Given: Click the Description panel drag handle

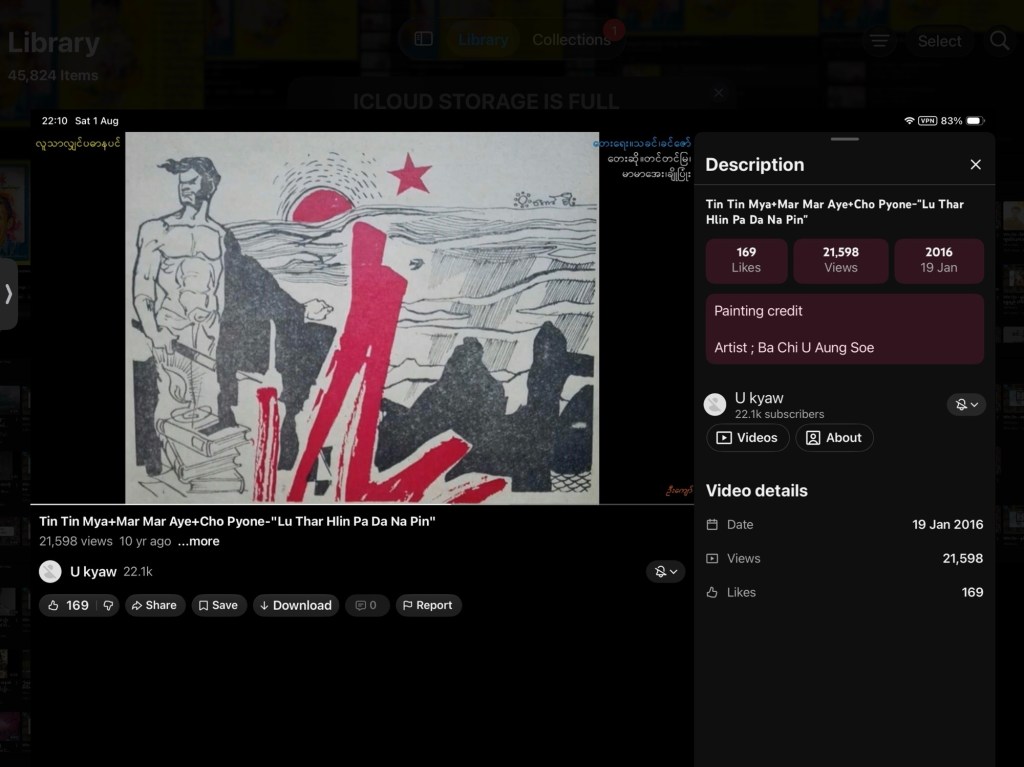Looking at the screenshot, I should 845,139.
